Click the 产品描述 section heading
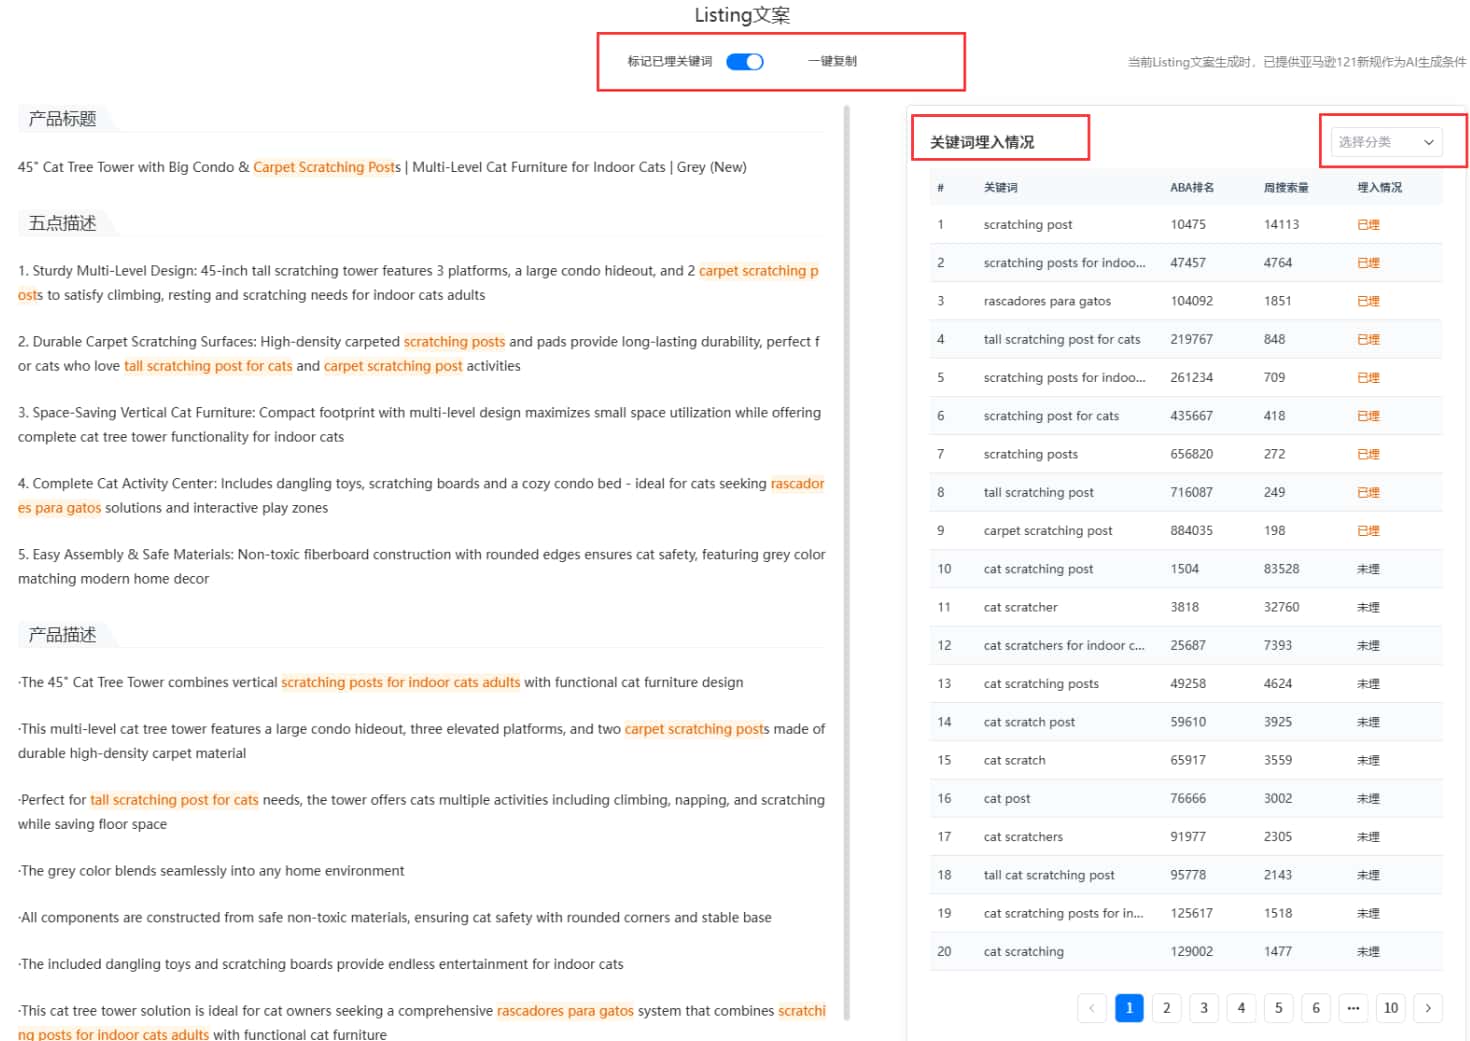 point(62,635)
